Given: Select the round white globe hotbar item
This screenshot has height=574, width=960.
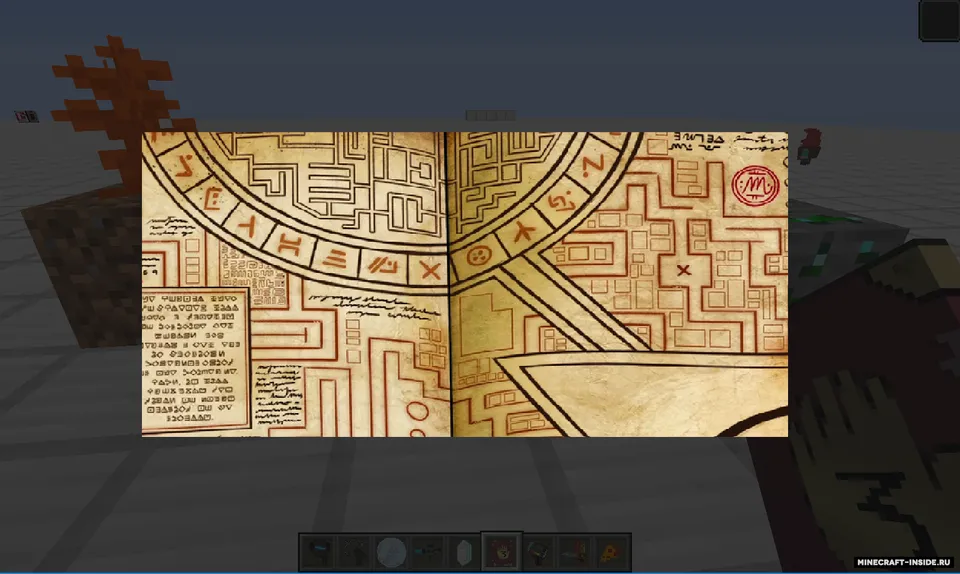Looking at the screenshot, I should [x=391, y=552].
